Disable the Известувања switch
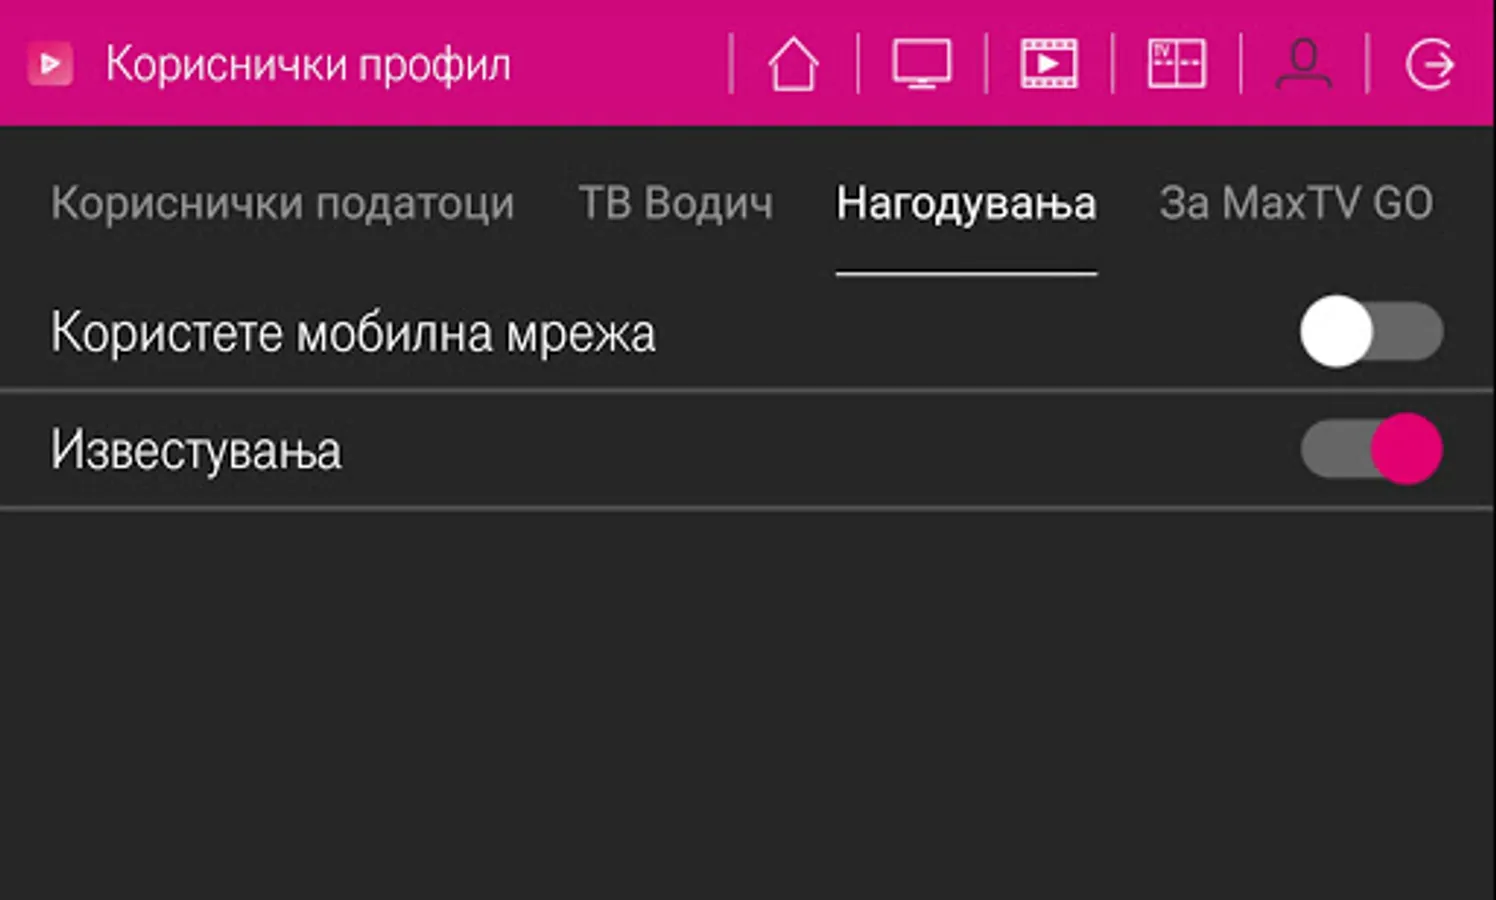 click(x=1371, y=449)
